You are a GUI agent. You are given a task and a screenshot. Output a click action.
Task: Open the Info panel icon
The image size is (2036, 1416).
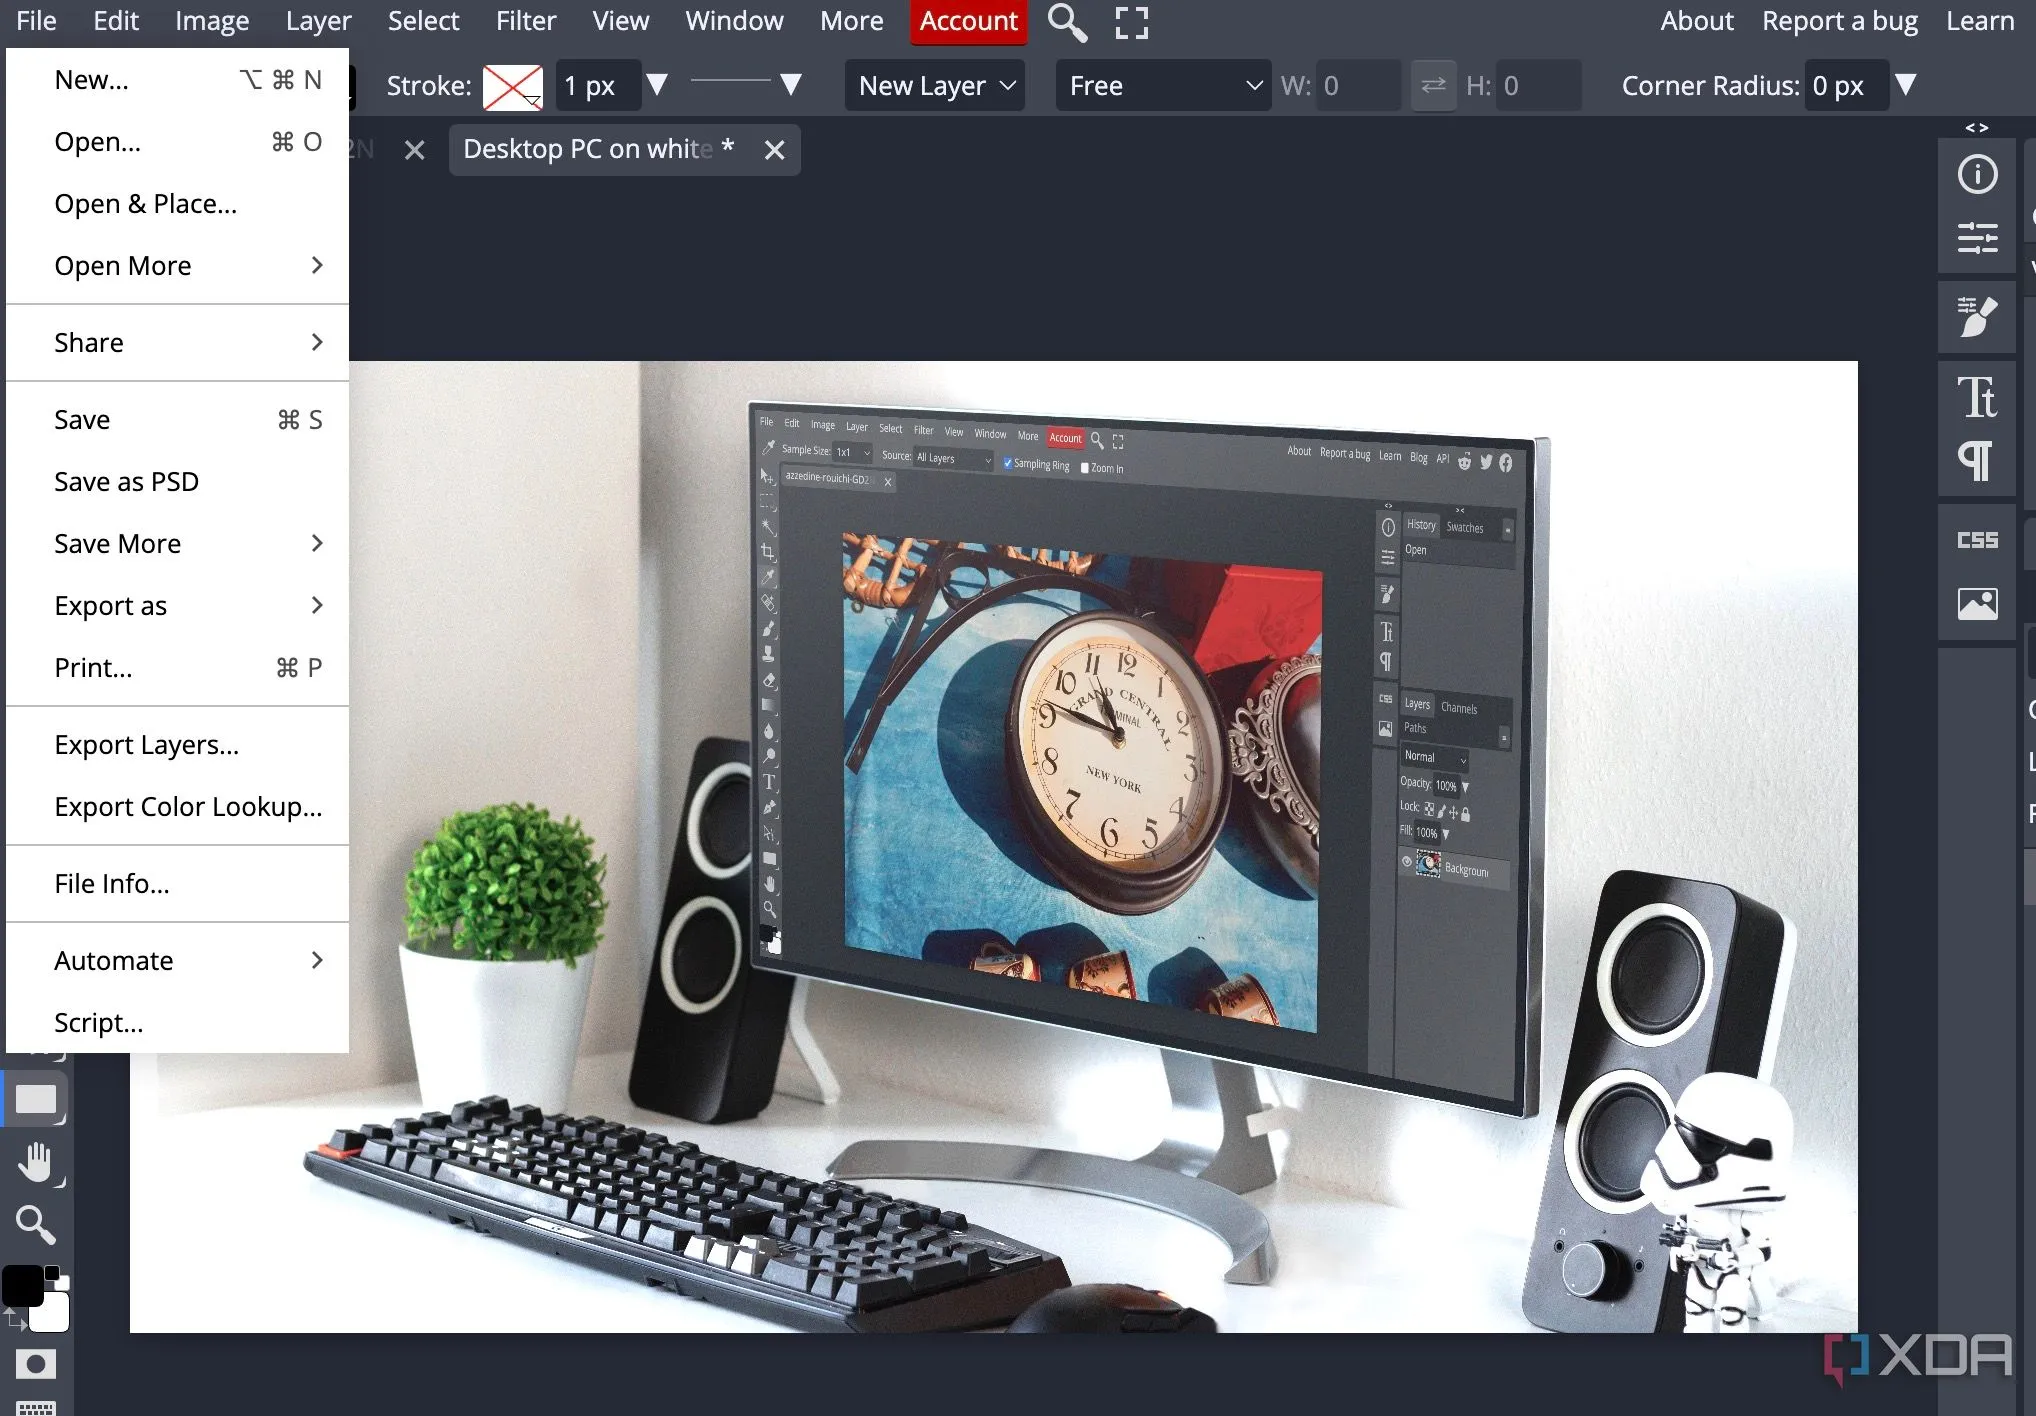tap(1977, 175)
